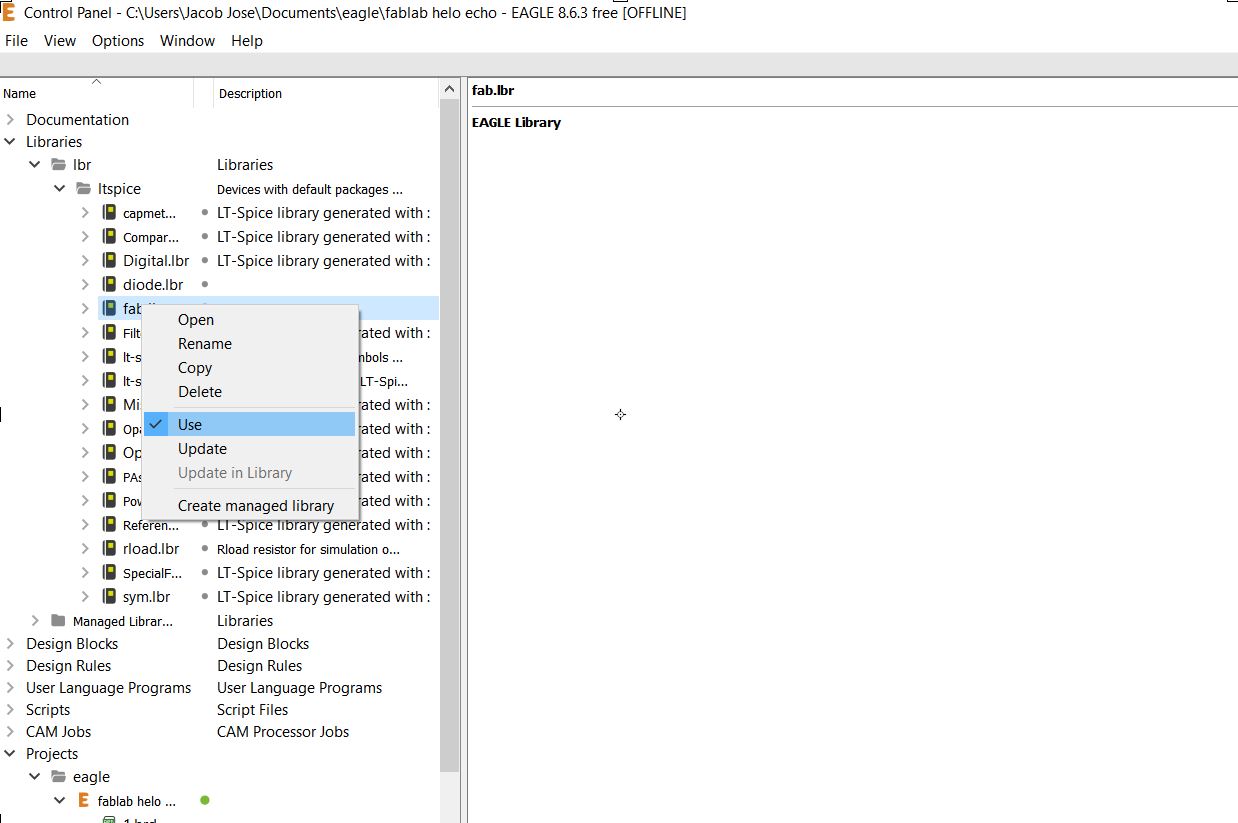Open the File menu

[x=16, y=41]
